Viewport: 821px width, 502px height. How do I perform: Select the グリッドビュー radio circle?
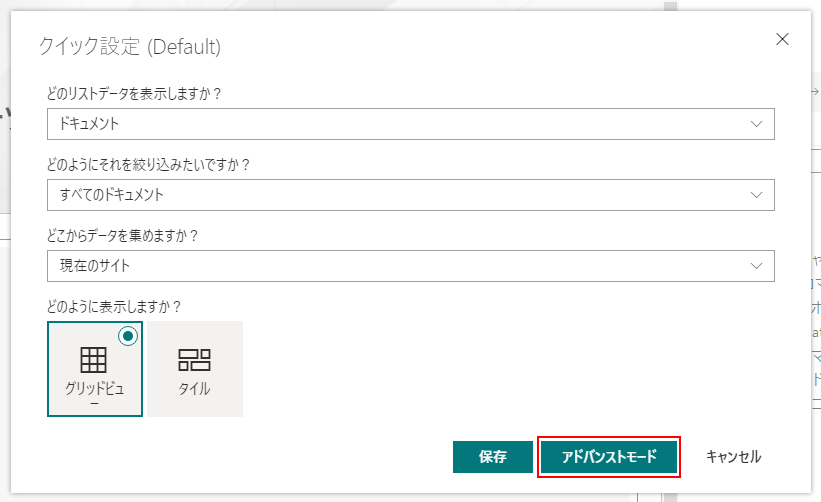tap(127, 337)
